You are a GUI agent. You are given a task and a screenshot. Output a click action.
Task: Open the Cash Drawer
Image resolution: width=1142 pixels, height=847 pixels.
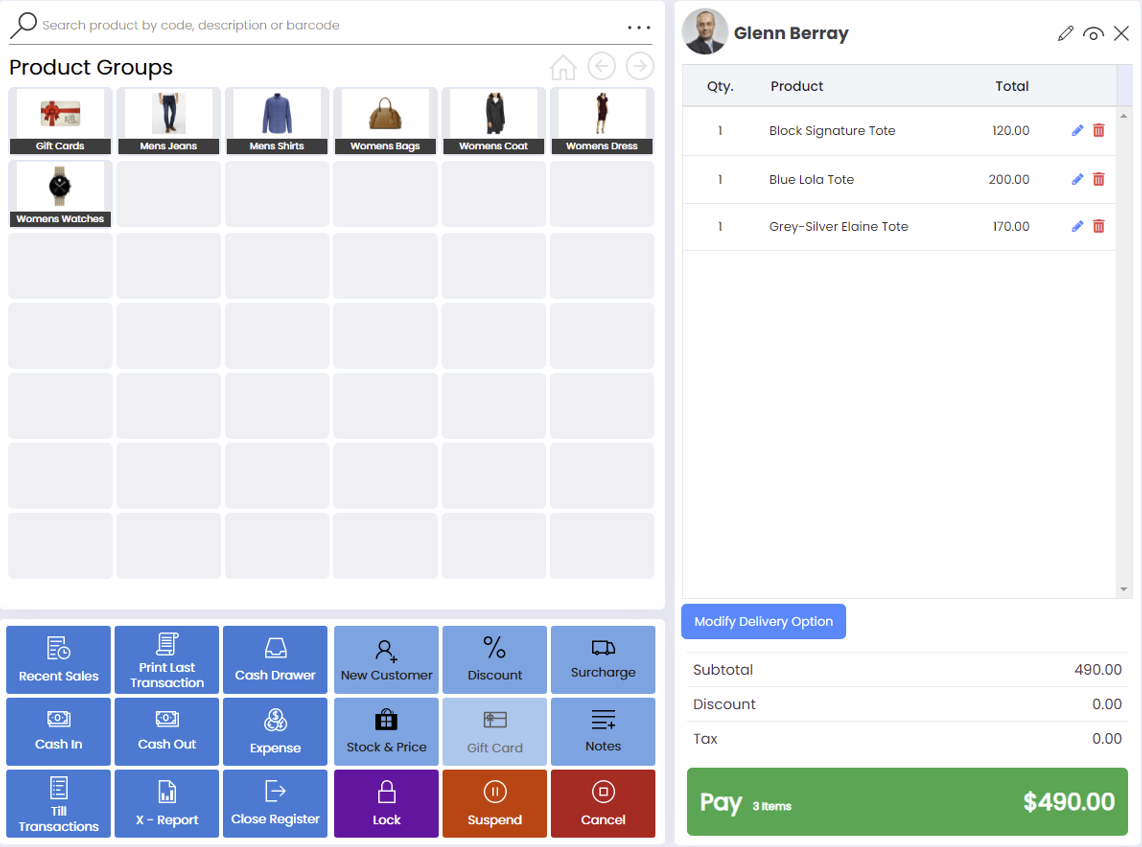click(x=275, y=660)
